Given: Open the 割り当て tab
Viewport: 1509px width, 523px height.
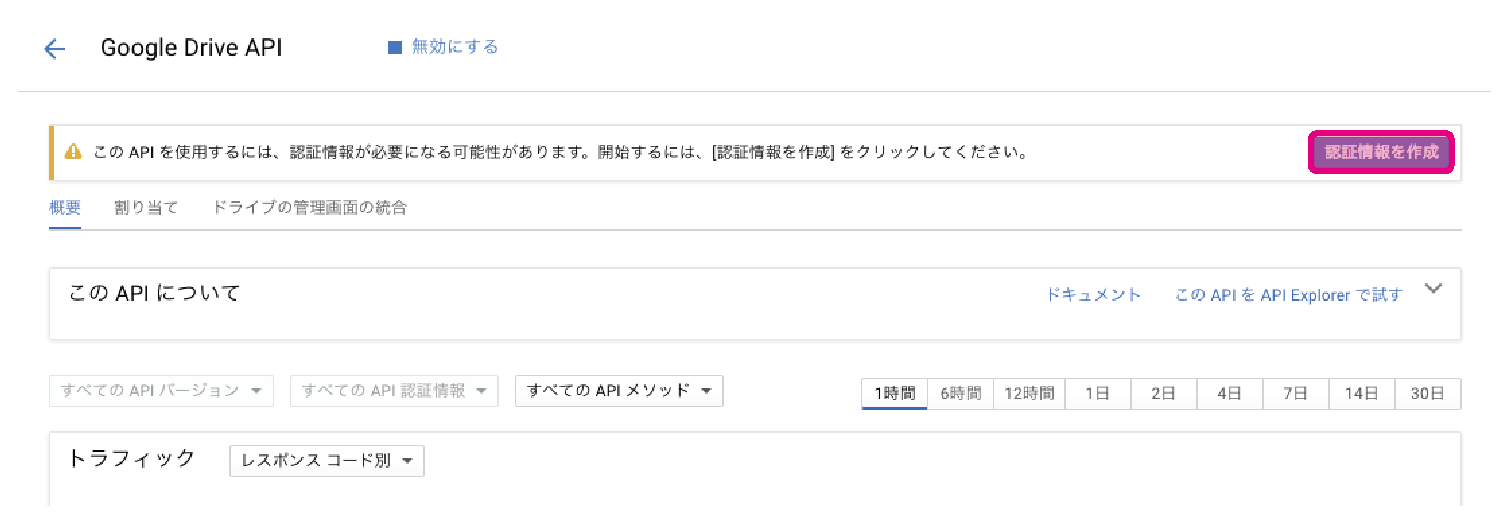Looking at the screenshot, I should [146, 208].
